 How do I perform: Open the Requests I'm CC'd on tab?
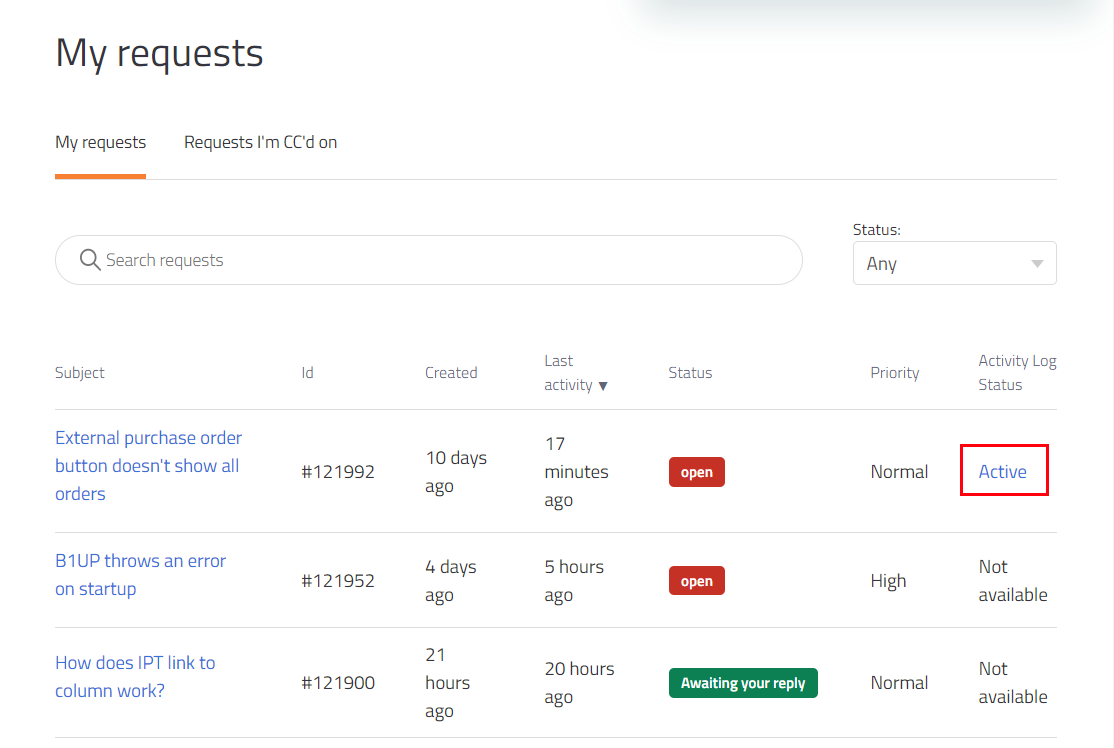(261, 142)
